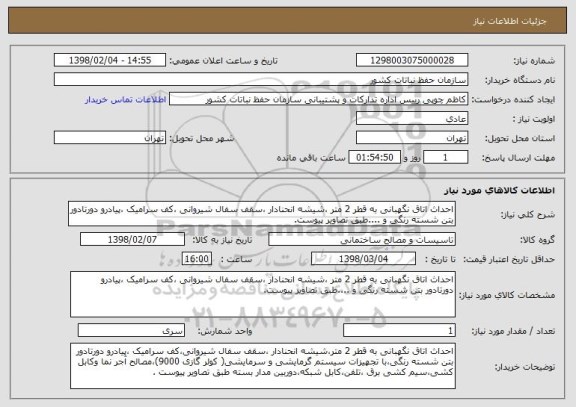Click the request creator field کاظم جویی

click(318, 99)
